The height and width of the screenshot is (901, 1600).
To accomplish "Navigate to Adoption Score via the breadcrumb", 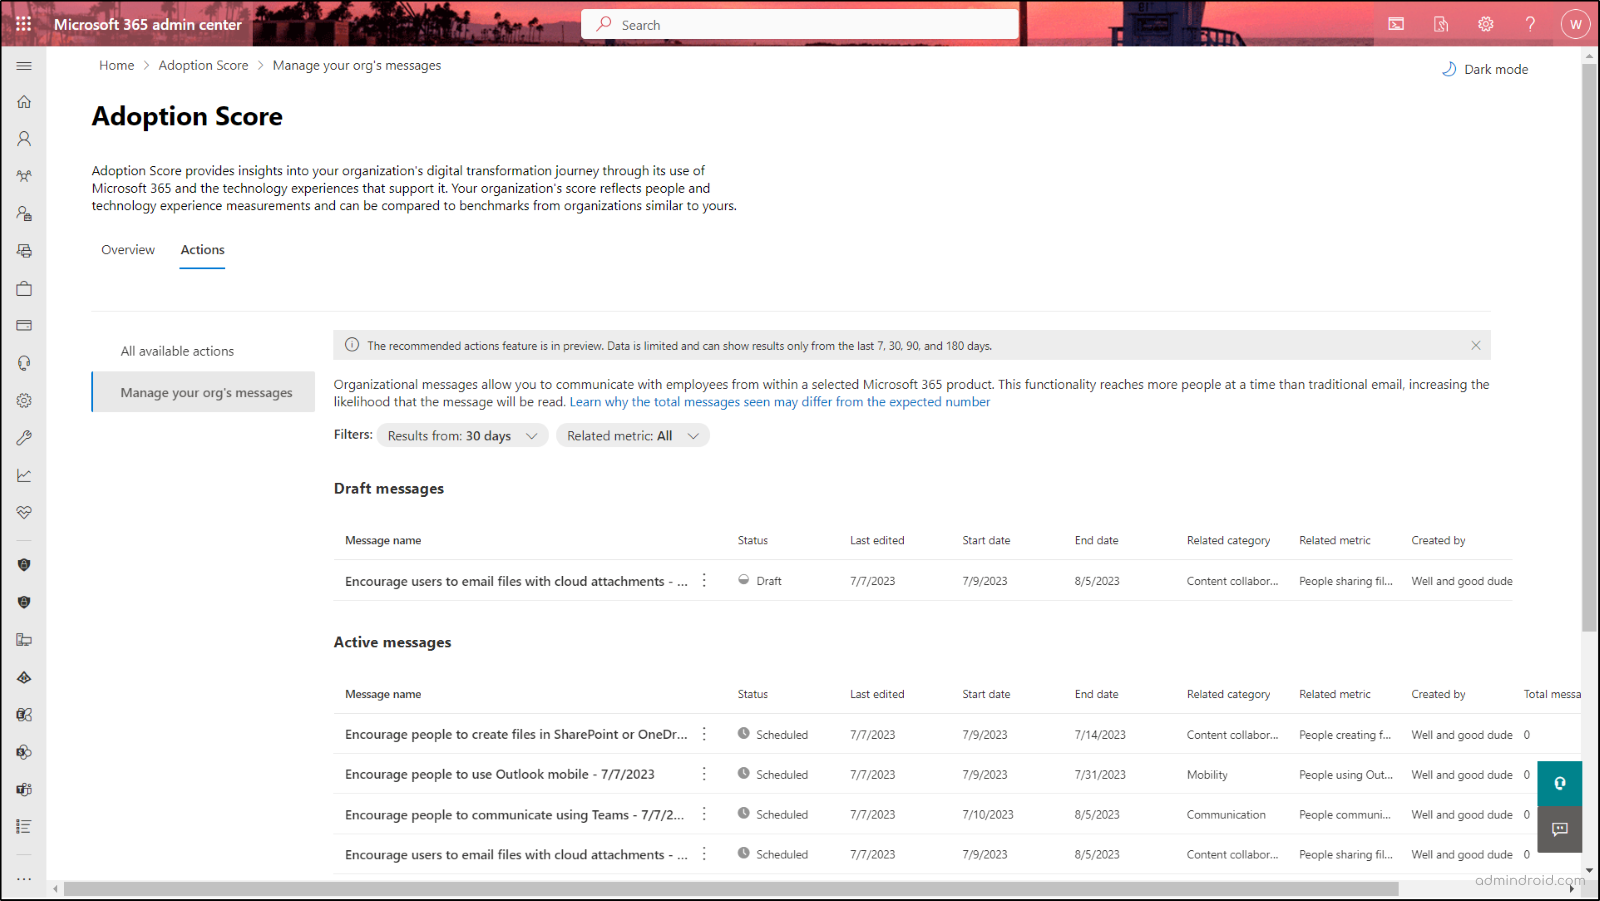I will pyautogui.click(x=203, y=65).
